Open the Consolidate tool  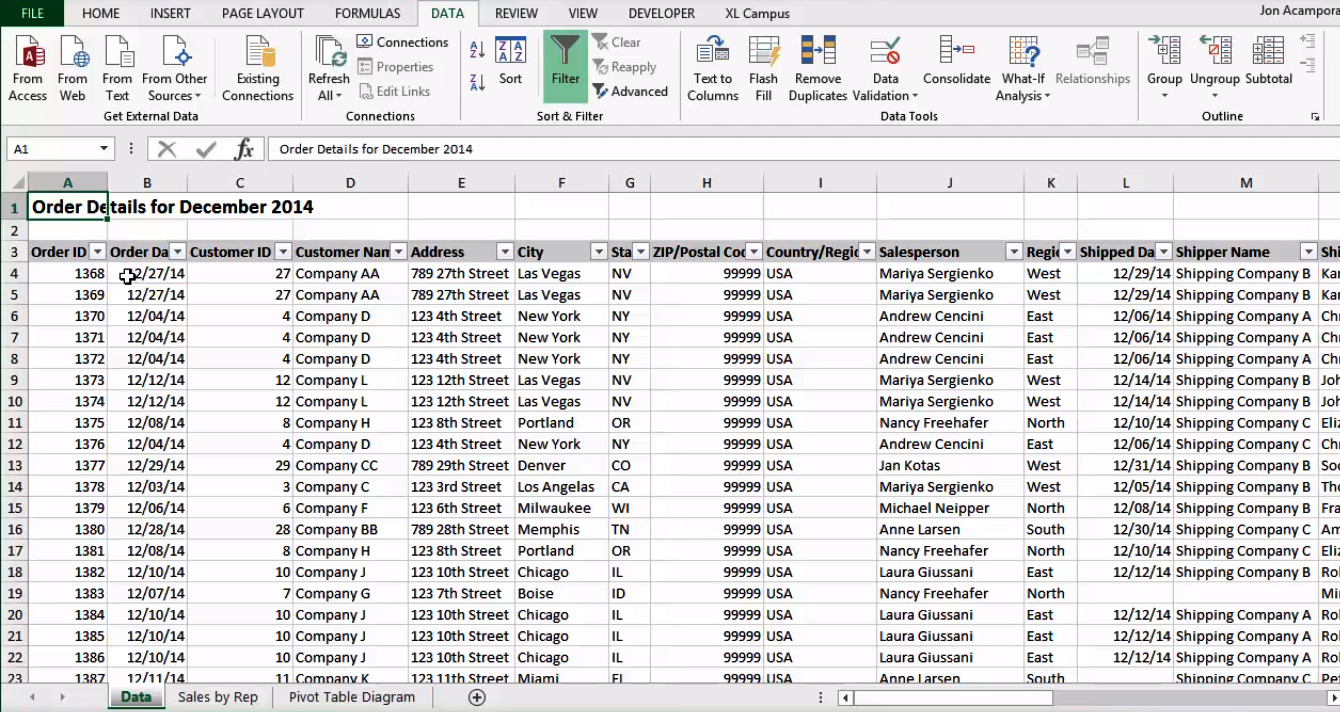(957, 60)
